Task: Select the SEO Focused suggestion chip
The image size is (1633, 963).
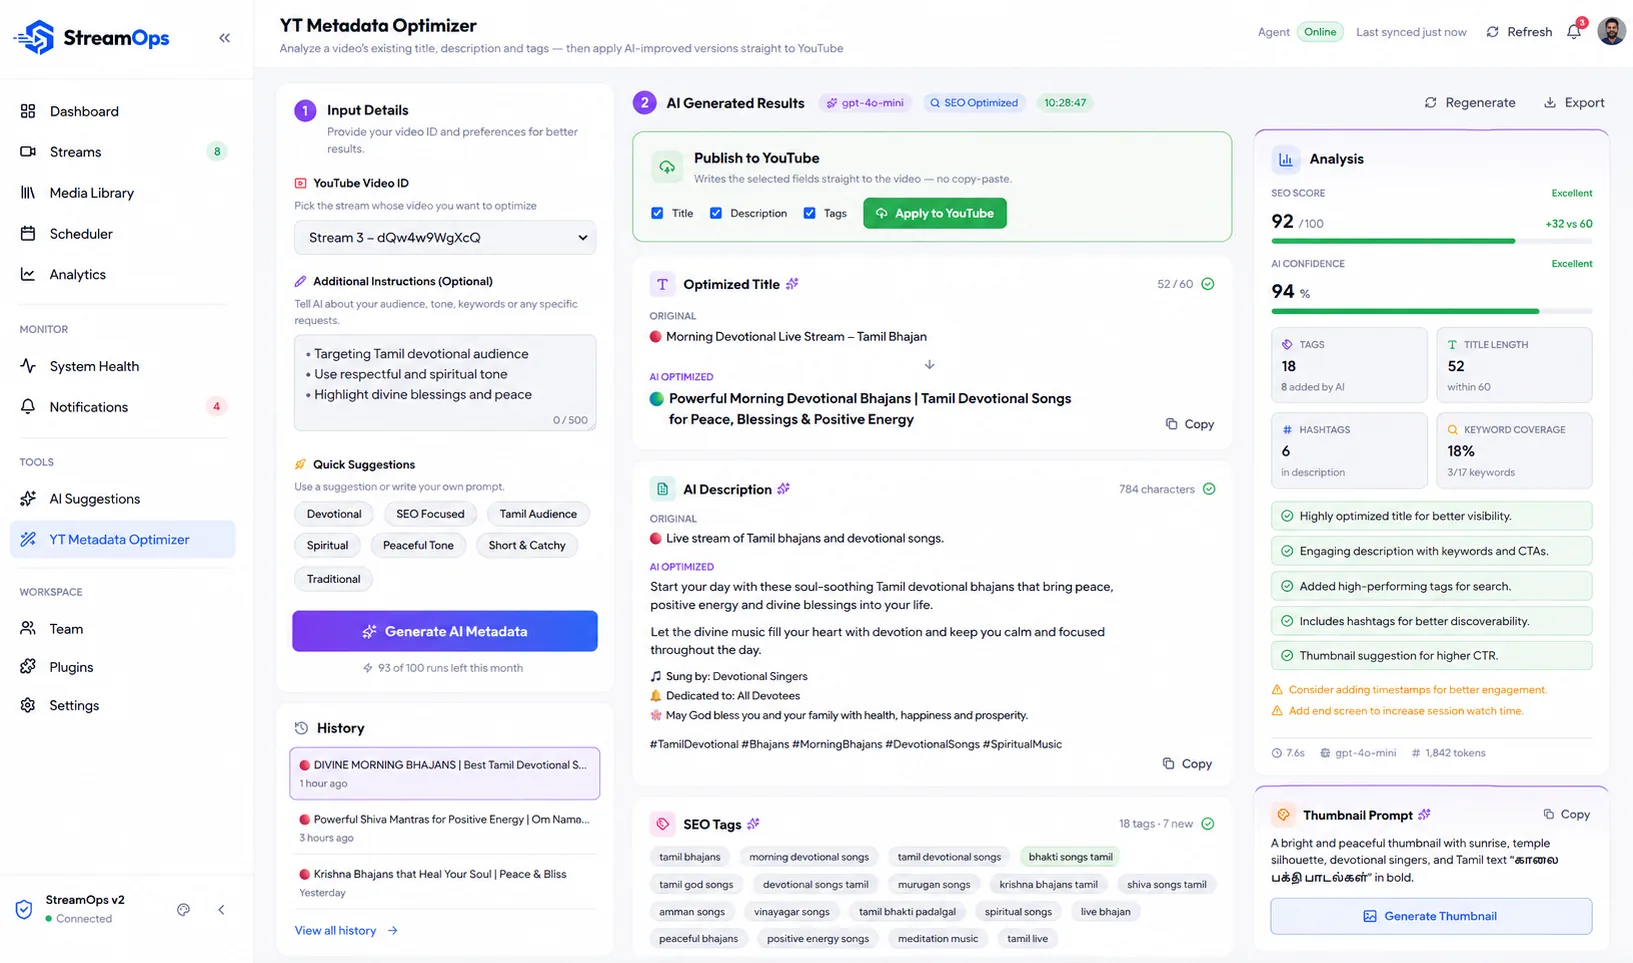Action: (430, 514)
